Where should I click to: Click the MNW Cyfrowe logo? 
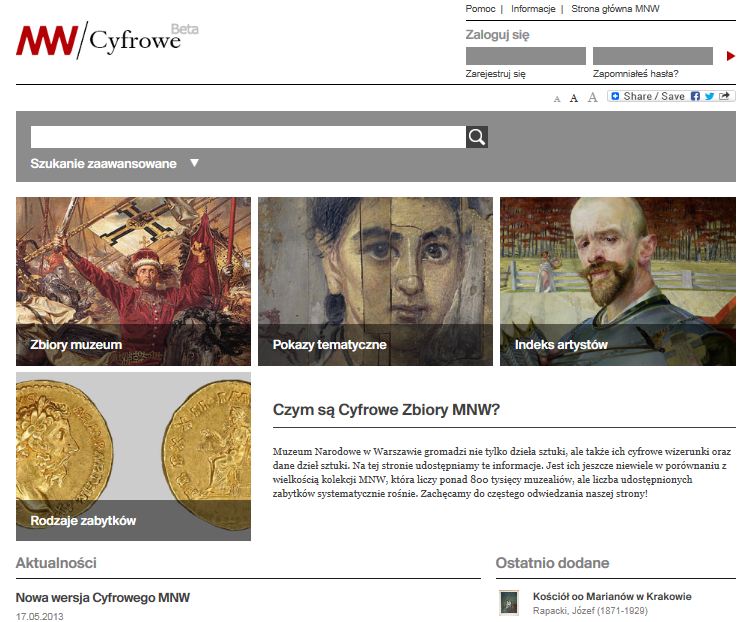click(107, 40)
